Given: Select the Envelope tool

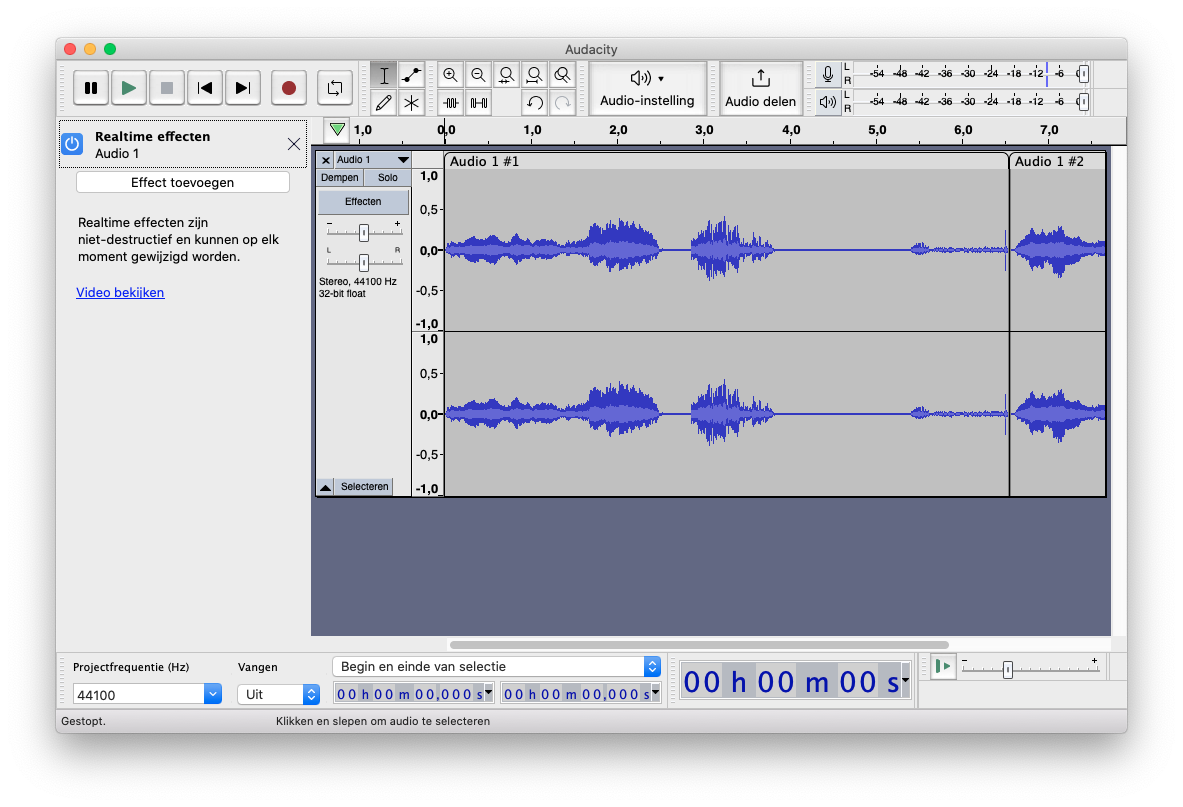Looking at the screenshot, I should click(411, 76).
